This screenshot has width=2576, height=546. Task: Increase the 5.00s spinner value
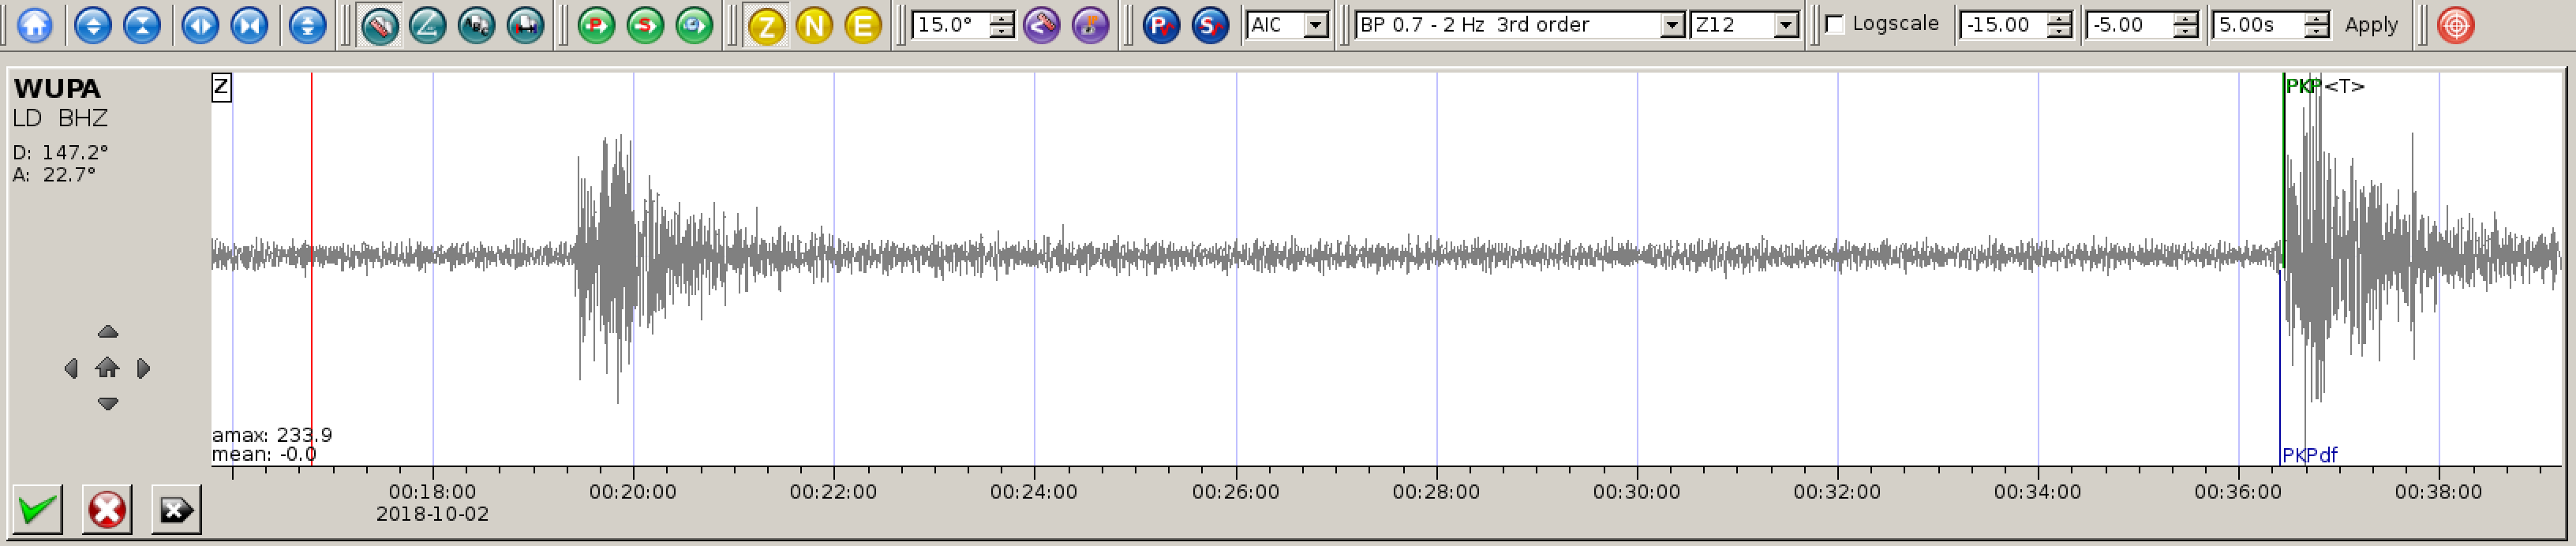pyautogui.click(x=2317, y=19)
